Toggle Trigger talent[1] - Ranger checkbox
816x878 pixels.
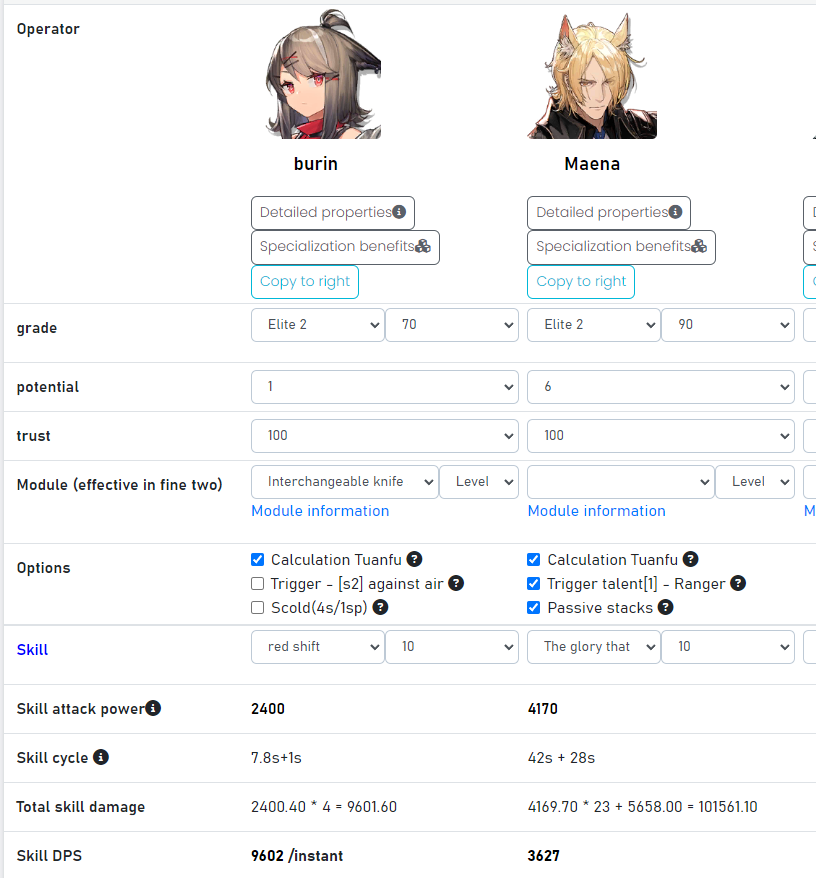(x=534, y=583)
